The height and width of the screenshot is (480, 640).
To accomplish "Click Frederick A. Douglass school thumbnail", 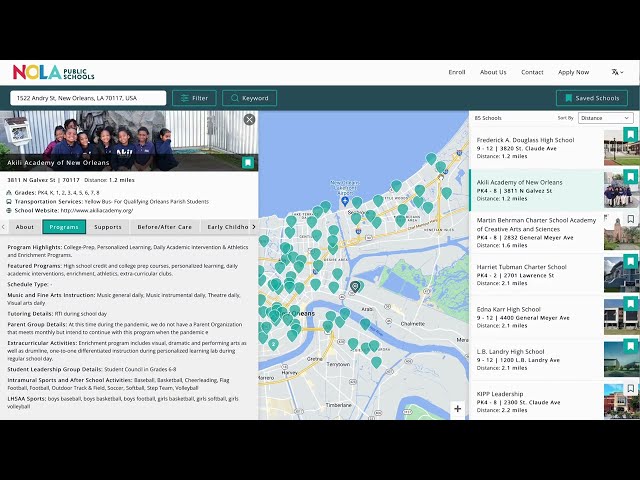I will (621, 148).
